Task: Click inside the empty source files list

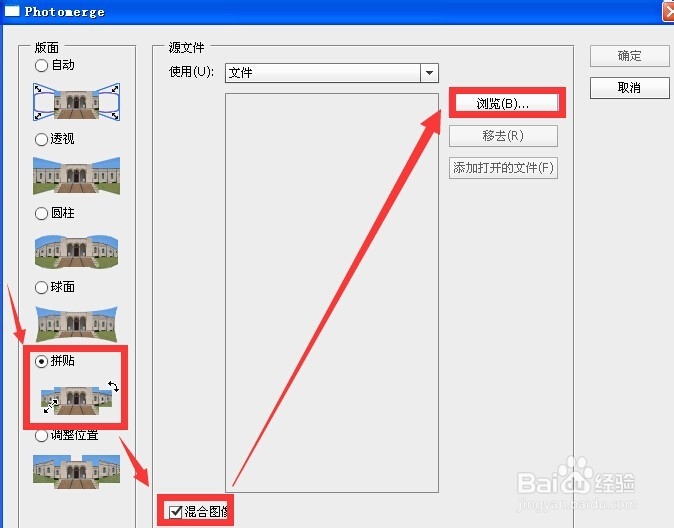Action: pyautogui.click(x=332, y=293)
